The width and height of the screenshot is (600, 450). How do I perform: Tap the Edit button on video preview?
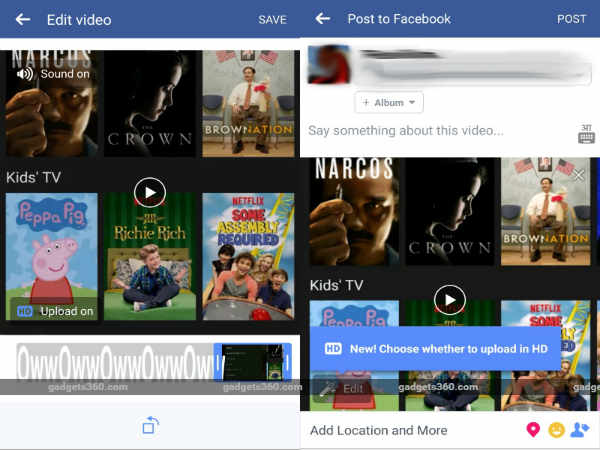pyautogui.click(x=342, y=389)
